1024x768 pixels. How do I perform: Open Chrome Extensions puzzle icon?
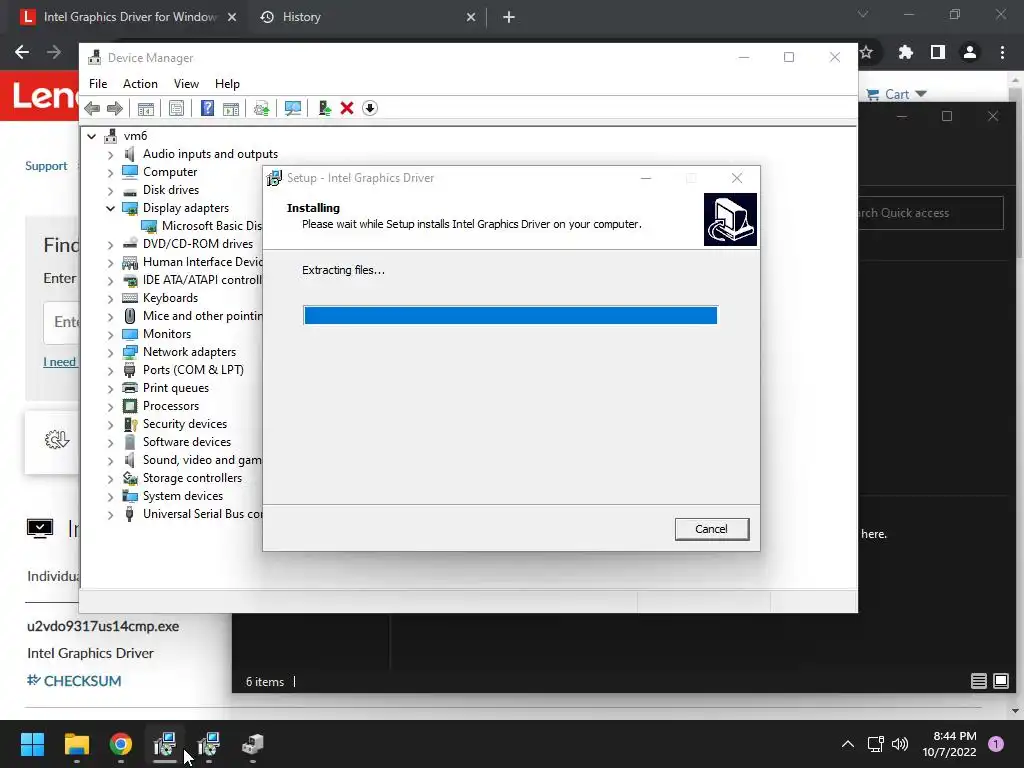coord(905,52)
